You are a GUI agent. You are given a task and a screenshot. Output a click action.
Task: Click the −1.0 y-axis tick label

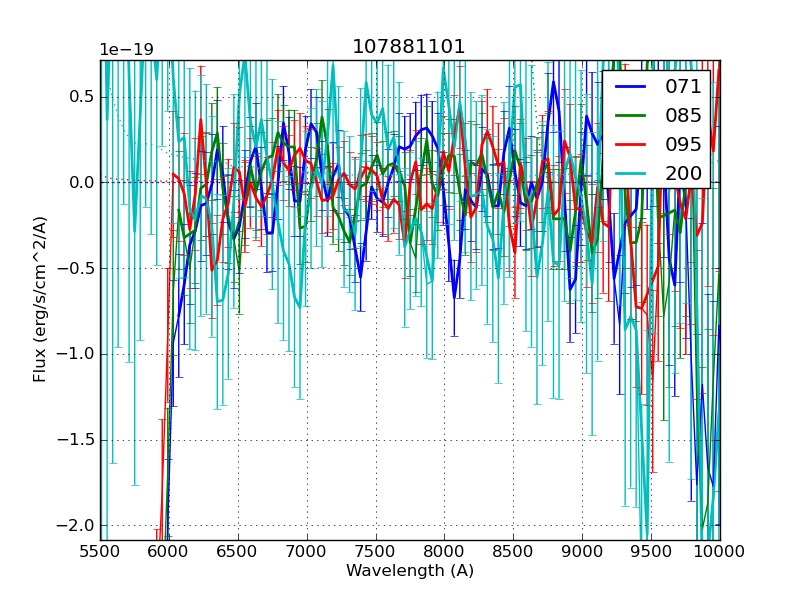click(76, 354)
